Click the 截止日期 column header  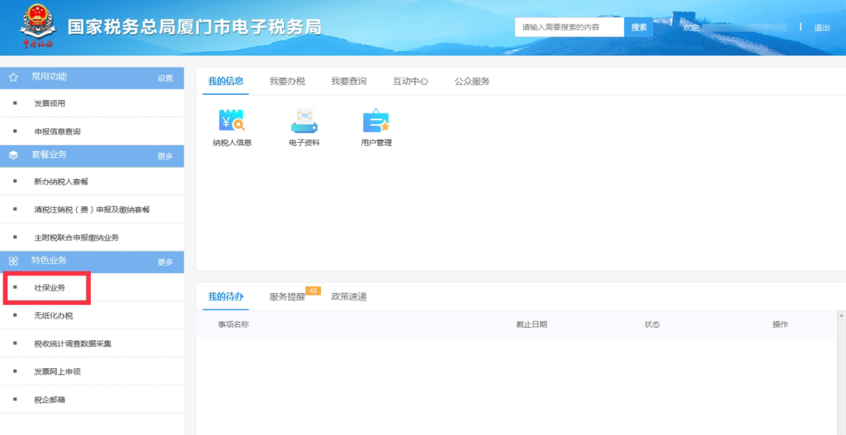tap(531, 324)
